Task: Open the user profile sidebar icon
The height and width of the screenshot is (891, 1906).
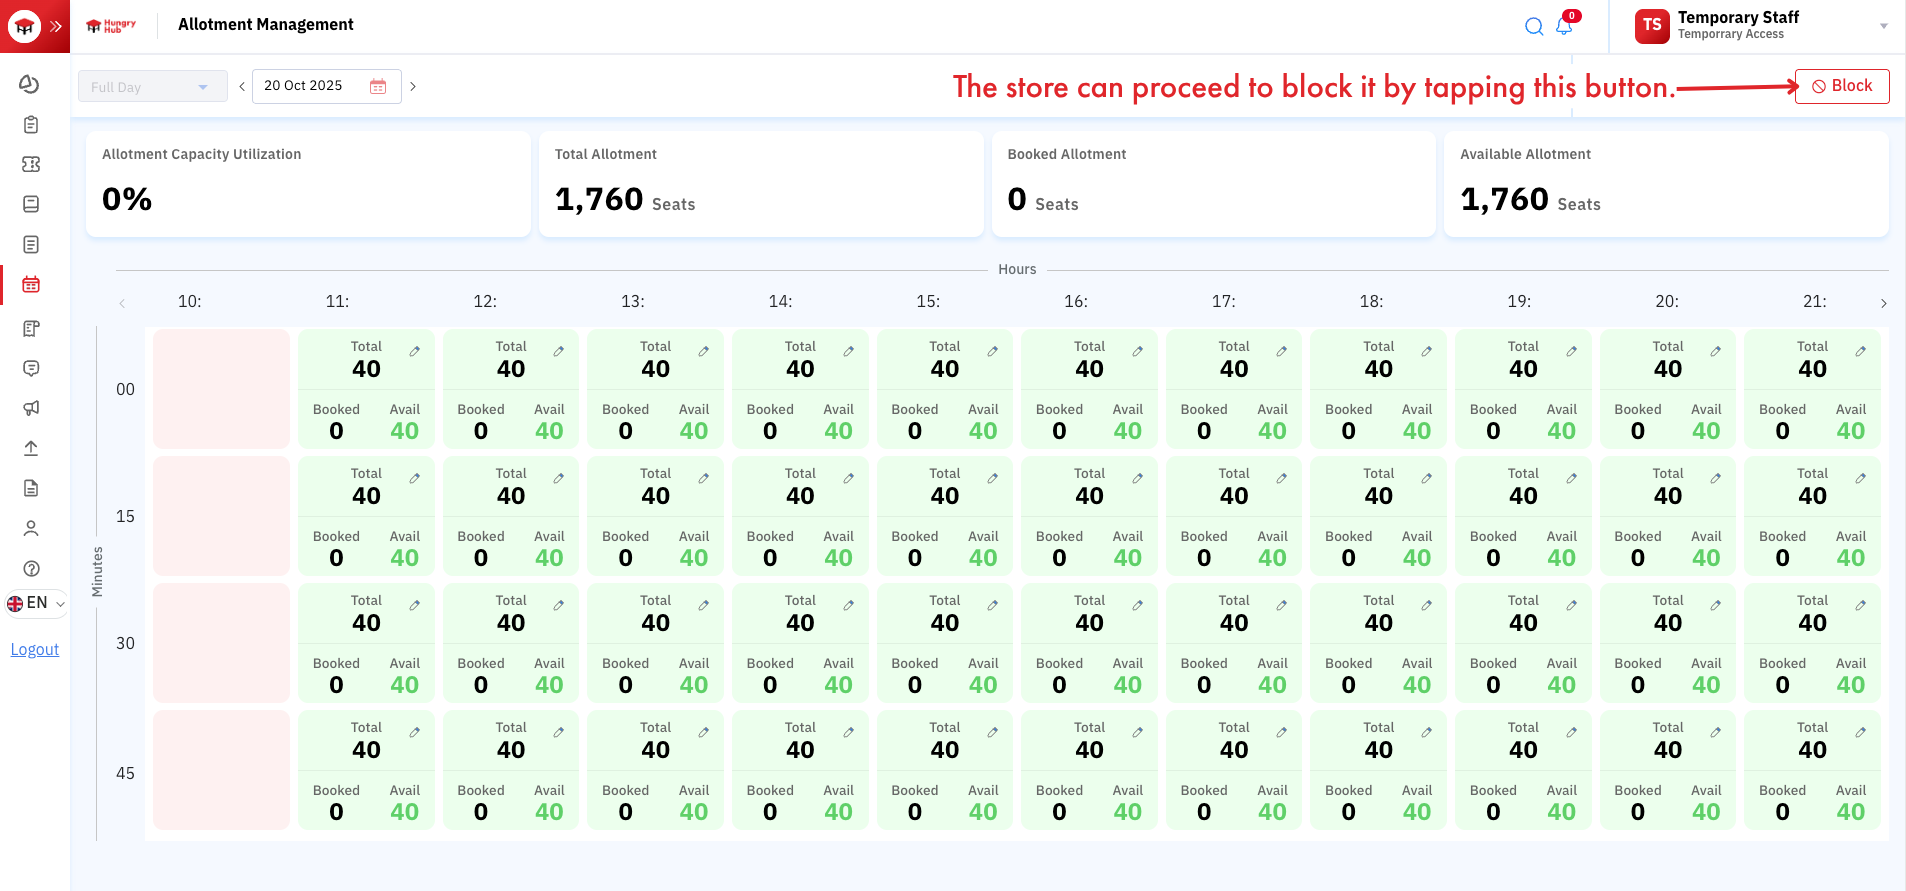Action: [x=31, y=528]
